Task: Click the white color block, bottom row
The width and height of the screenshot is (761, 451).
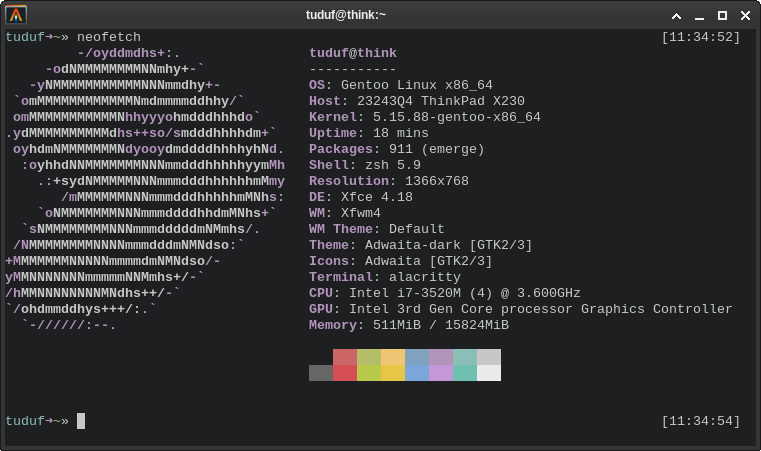Action: (x=489, y=373)
